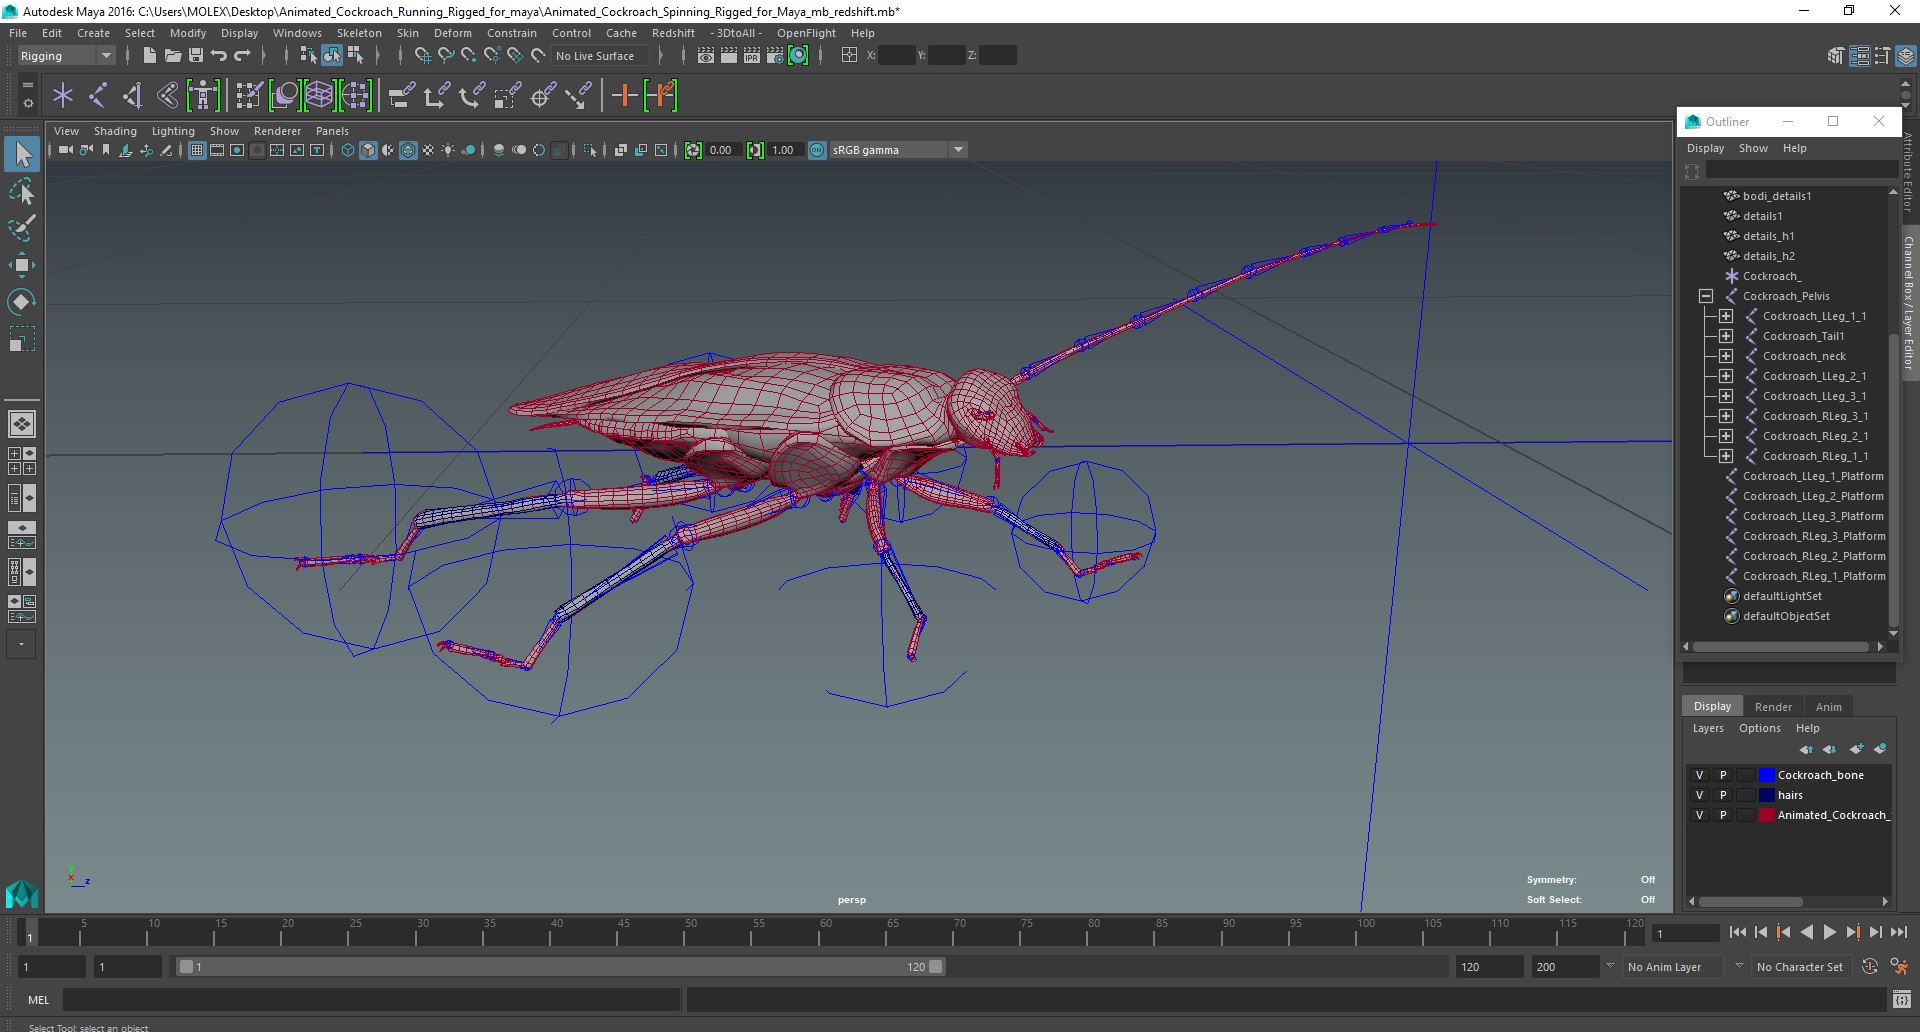Click the Set Key plus icon
This screenshot has width=1920, height=1032.
pos(625,96)
